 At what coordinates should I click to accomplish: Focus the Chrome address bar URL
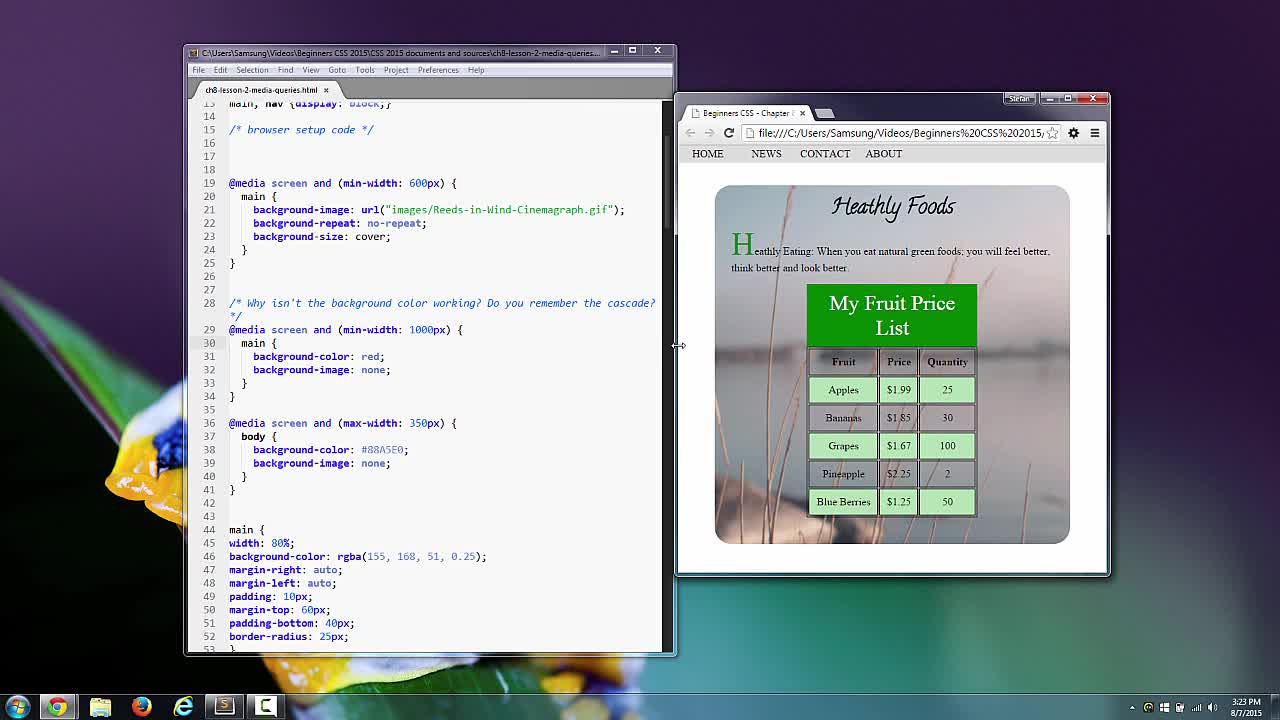(900, 133)
